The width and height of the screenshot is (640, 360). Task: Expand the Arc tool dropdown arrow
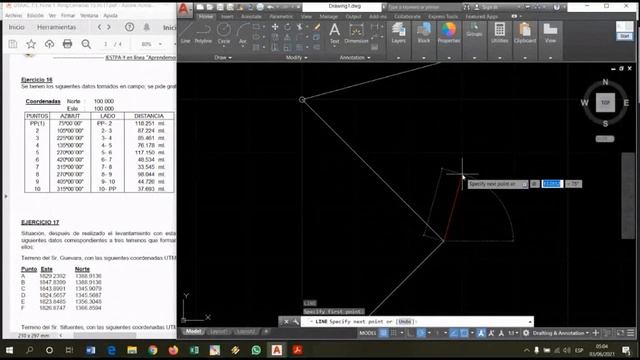243,46
